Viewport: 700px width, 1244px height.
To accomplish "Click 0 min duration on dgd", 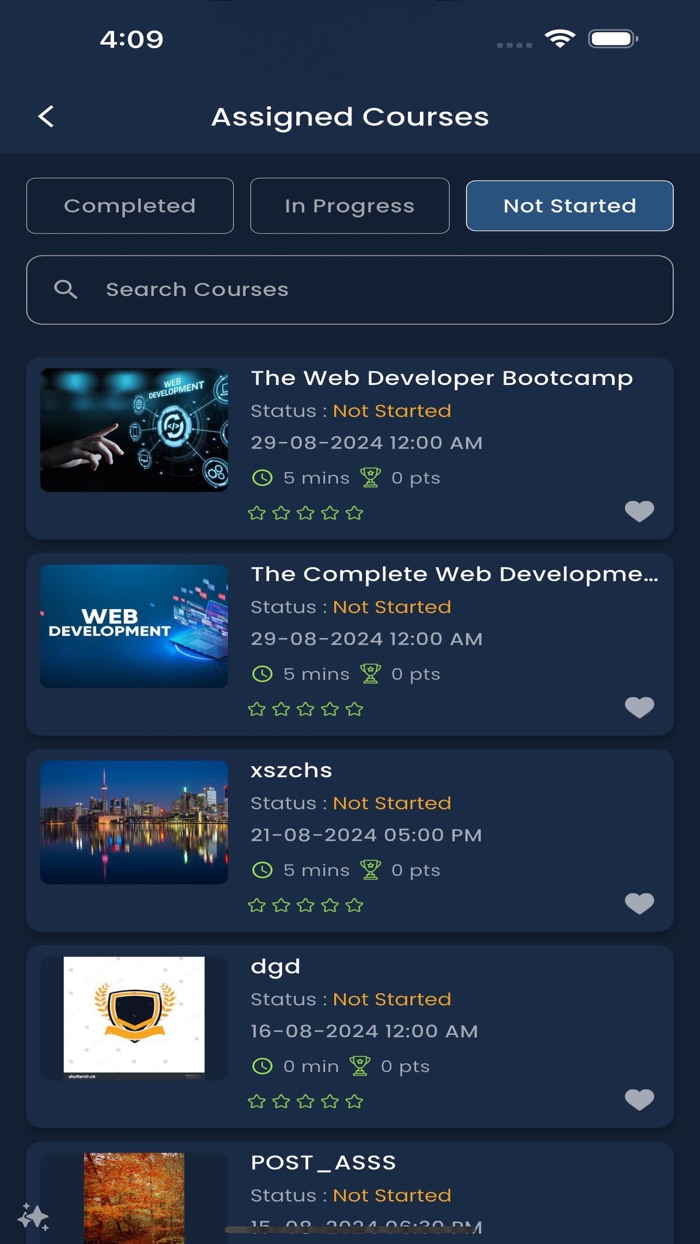I will point(311,1066).
